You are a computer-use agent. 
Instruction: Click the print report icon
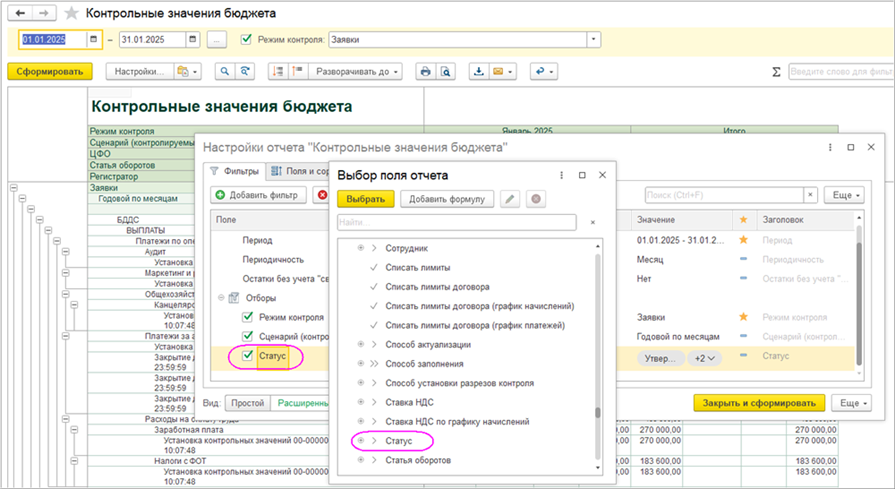pos(425,72)
